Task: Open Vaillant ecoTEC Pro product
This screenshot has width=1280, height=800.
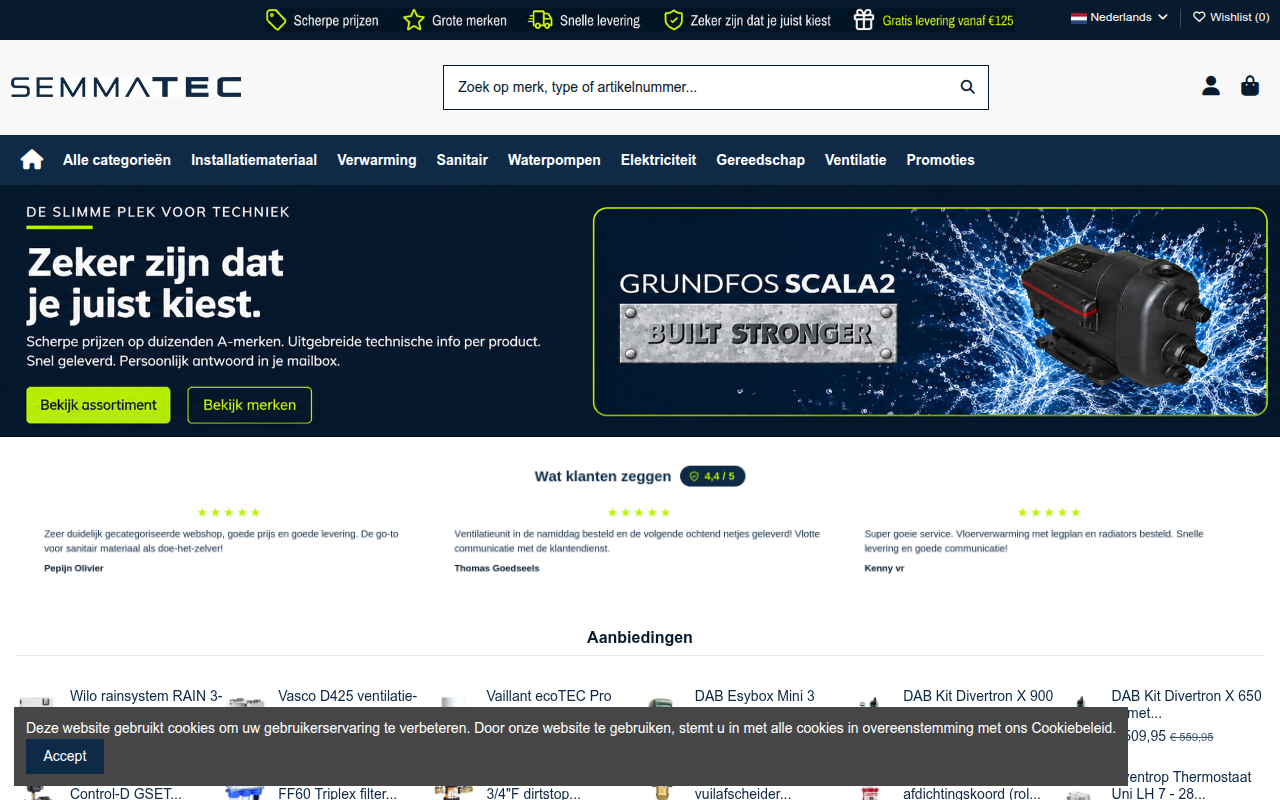Action: pos(549,696)
